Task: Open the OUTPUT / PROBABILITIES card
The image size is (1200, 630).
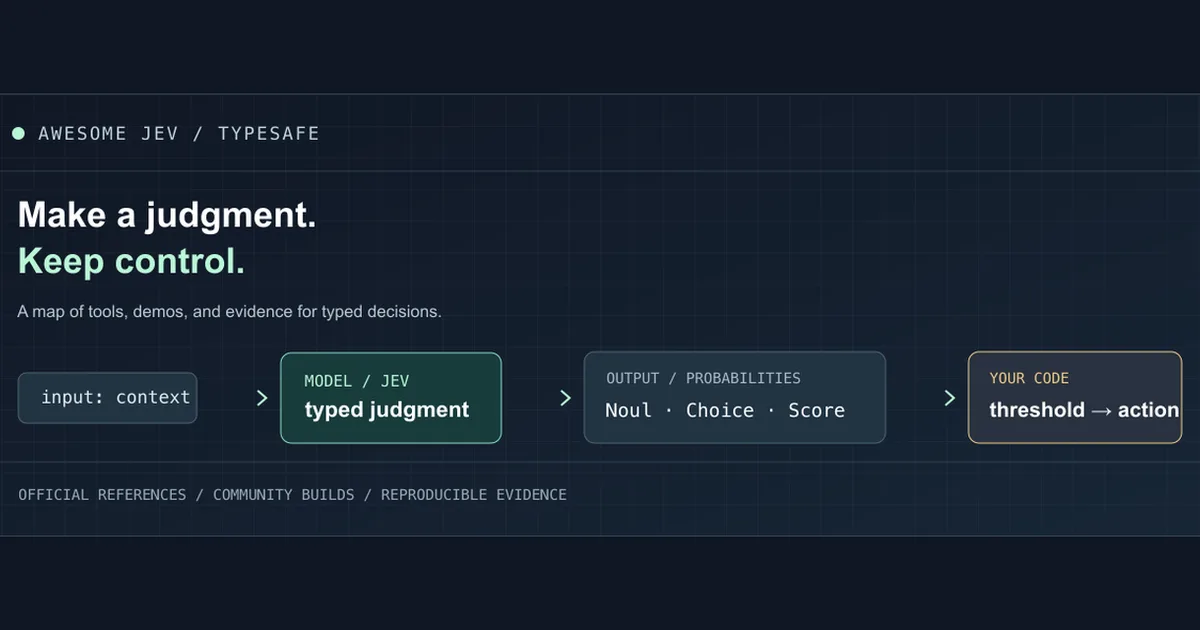Action: click(x=735, y=398)
